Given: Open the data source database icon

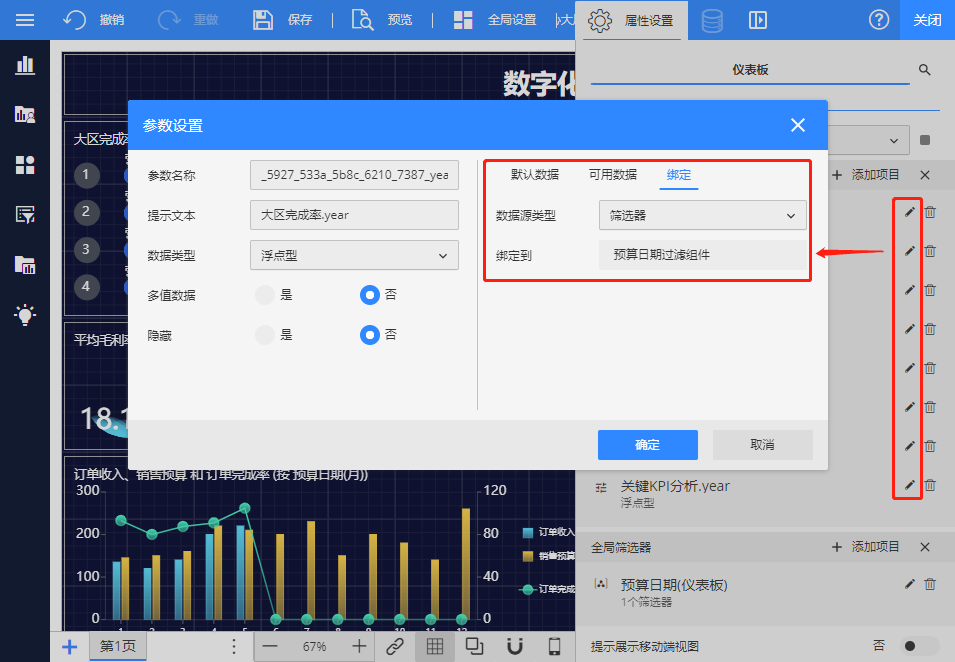Looking at the screenshot, I should (712, 20).
